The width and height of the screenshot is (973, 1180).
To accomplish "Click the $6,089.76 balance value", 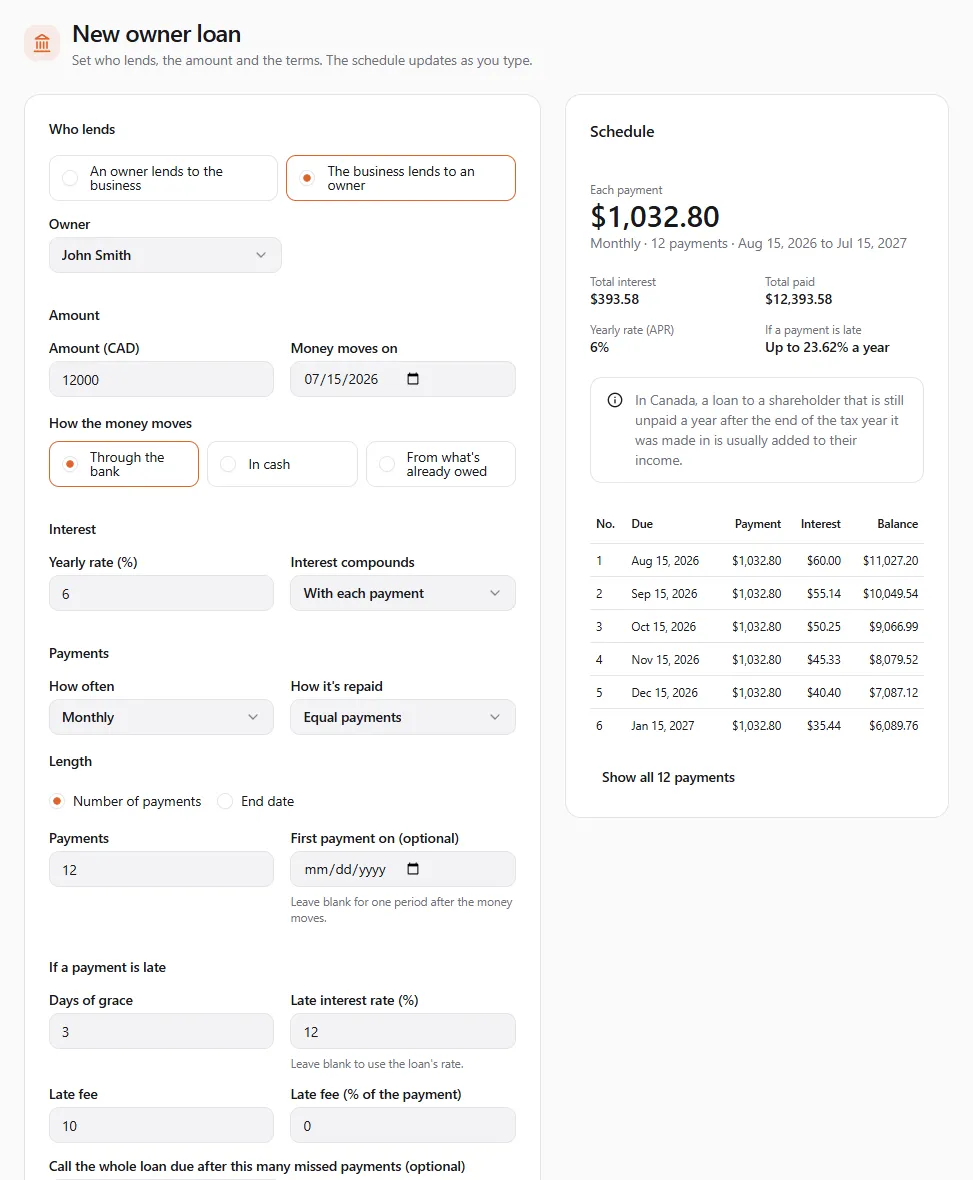I will coord(893,726).
